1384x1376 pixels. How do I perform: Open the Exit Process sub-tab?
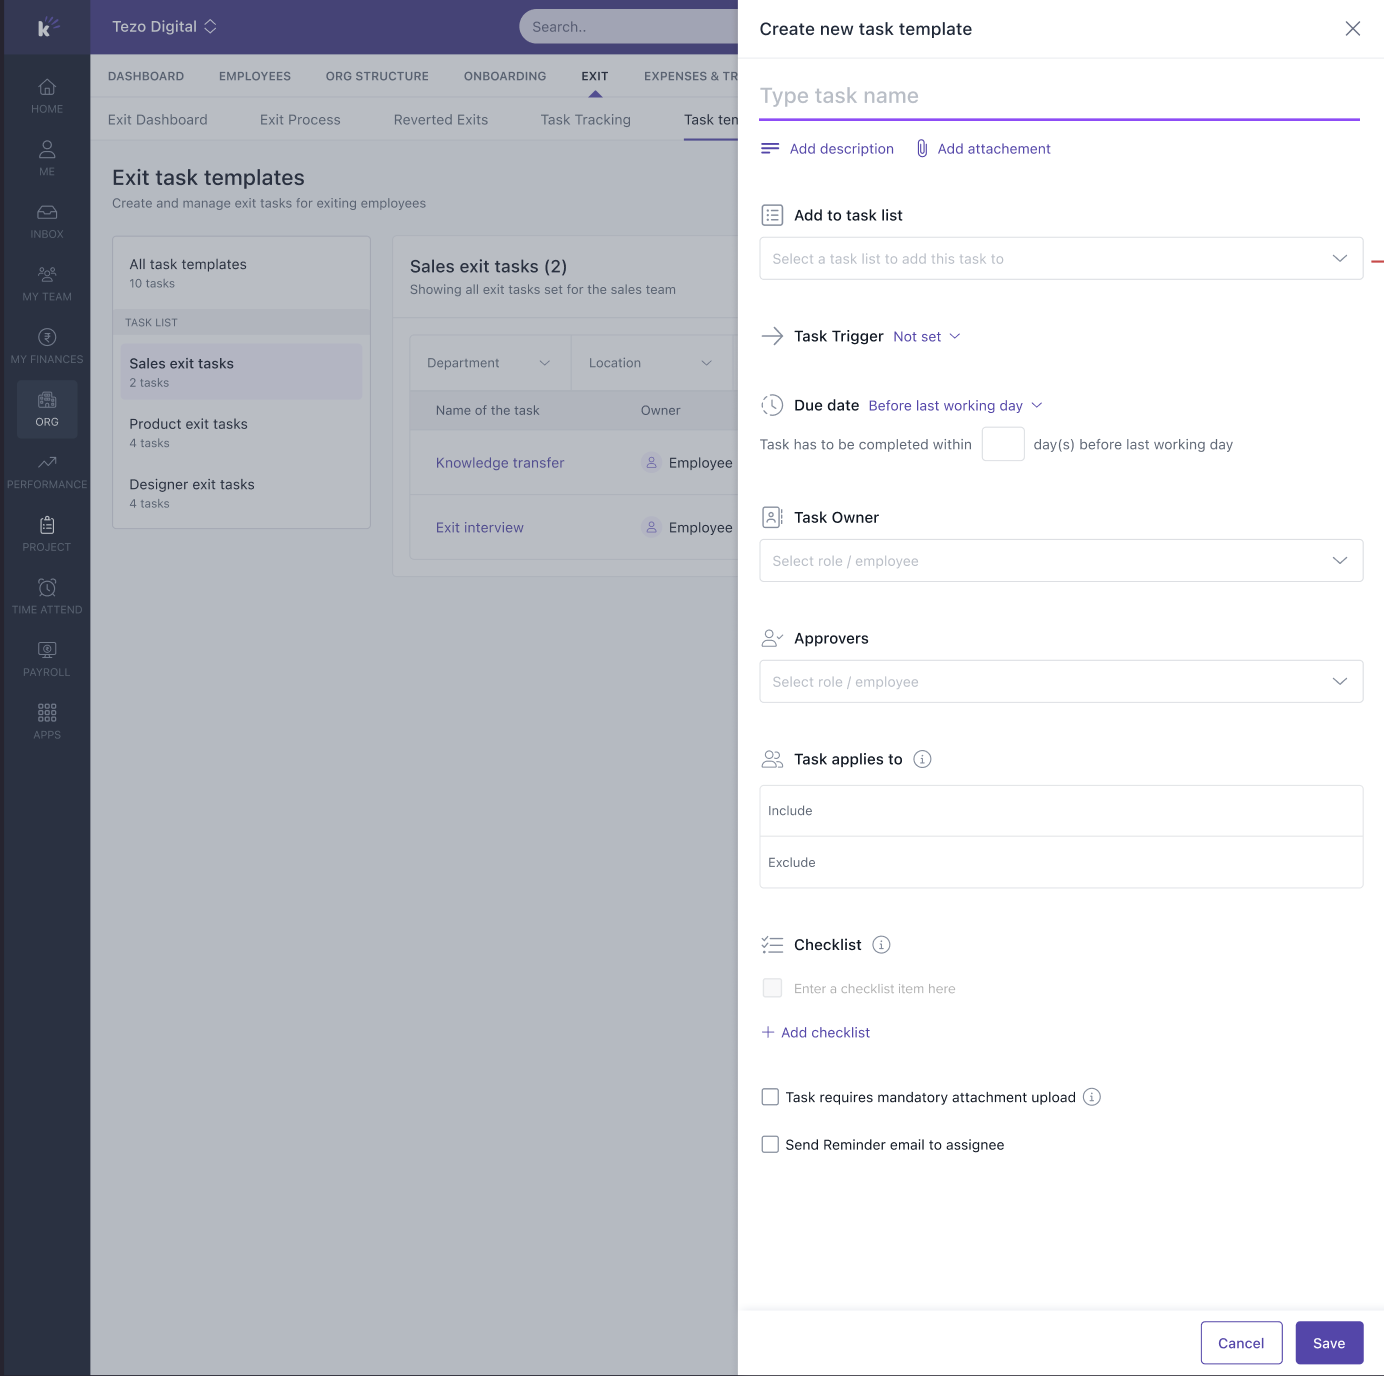click(300, 120)
